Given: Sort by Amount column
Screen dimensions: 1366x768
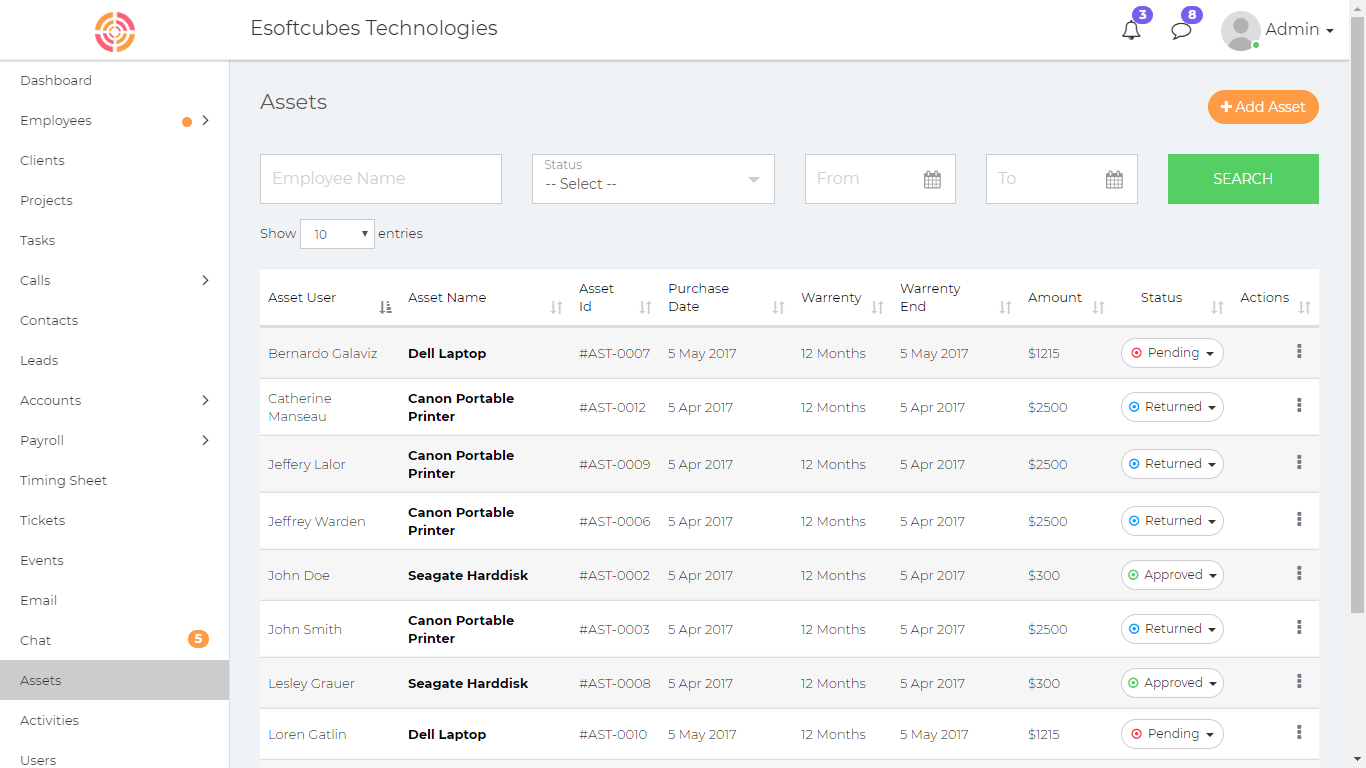Looking at the screenshot, I should [x=1066, y=298].
